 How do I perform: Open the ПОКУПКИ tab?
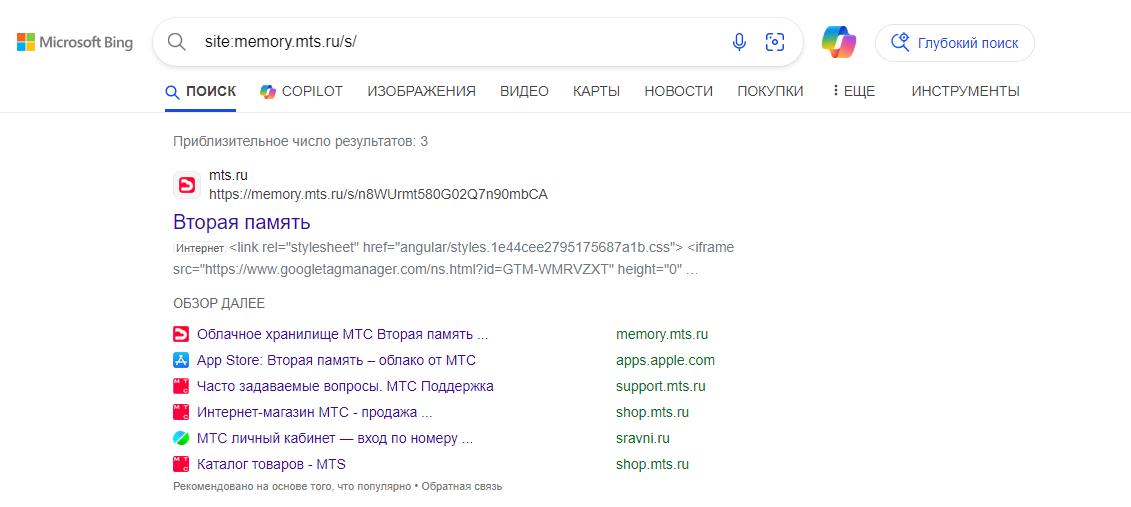point(770,92)
